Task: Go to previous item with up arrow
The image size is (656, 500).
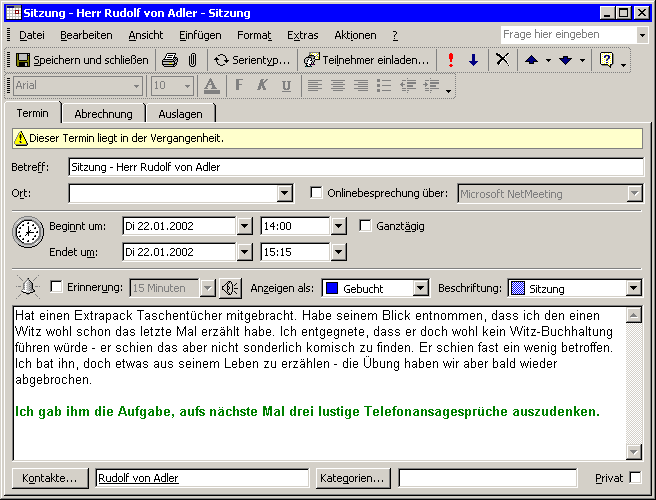Action: coord(531,60)
